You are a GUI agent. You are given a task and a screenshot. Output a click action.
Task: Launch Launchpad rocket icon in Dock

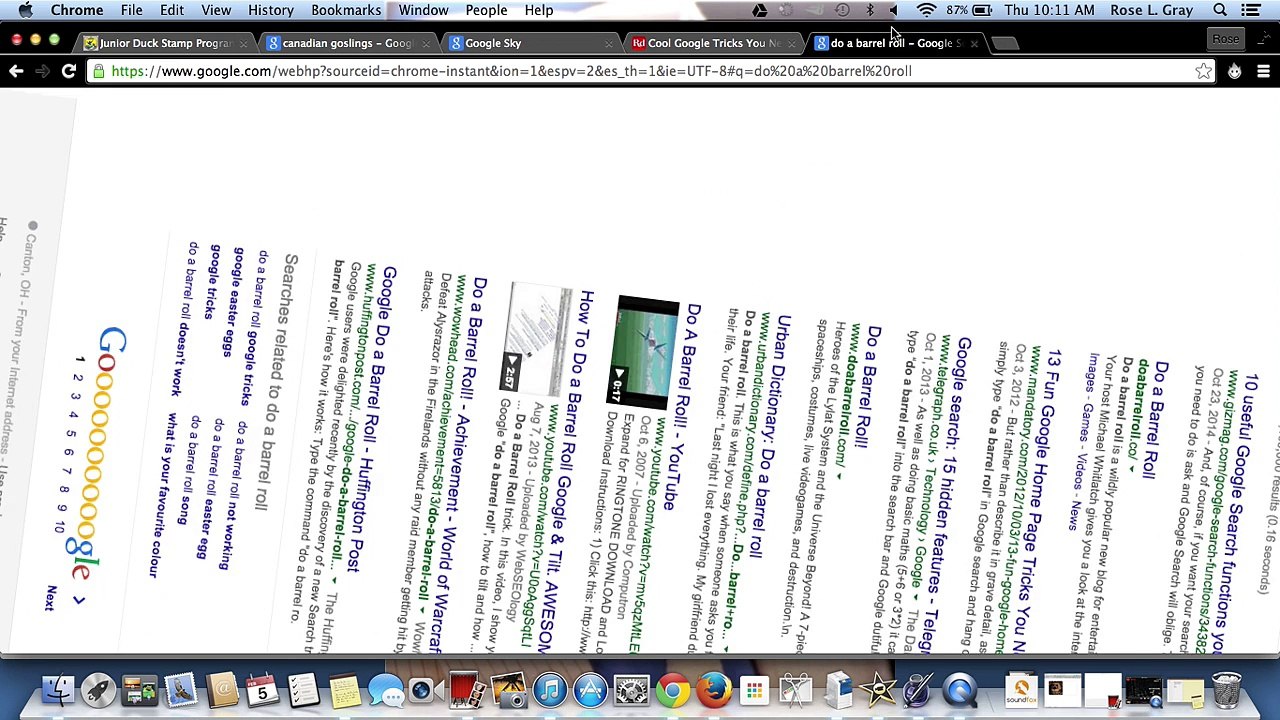pyautogui.click(x=98, y=690)
